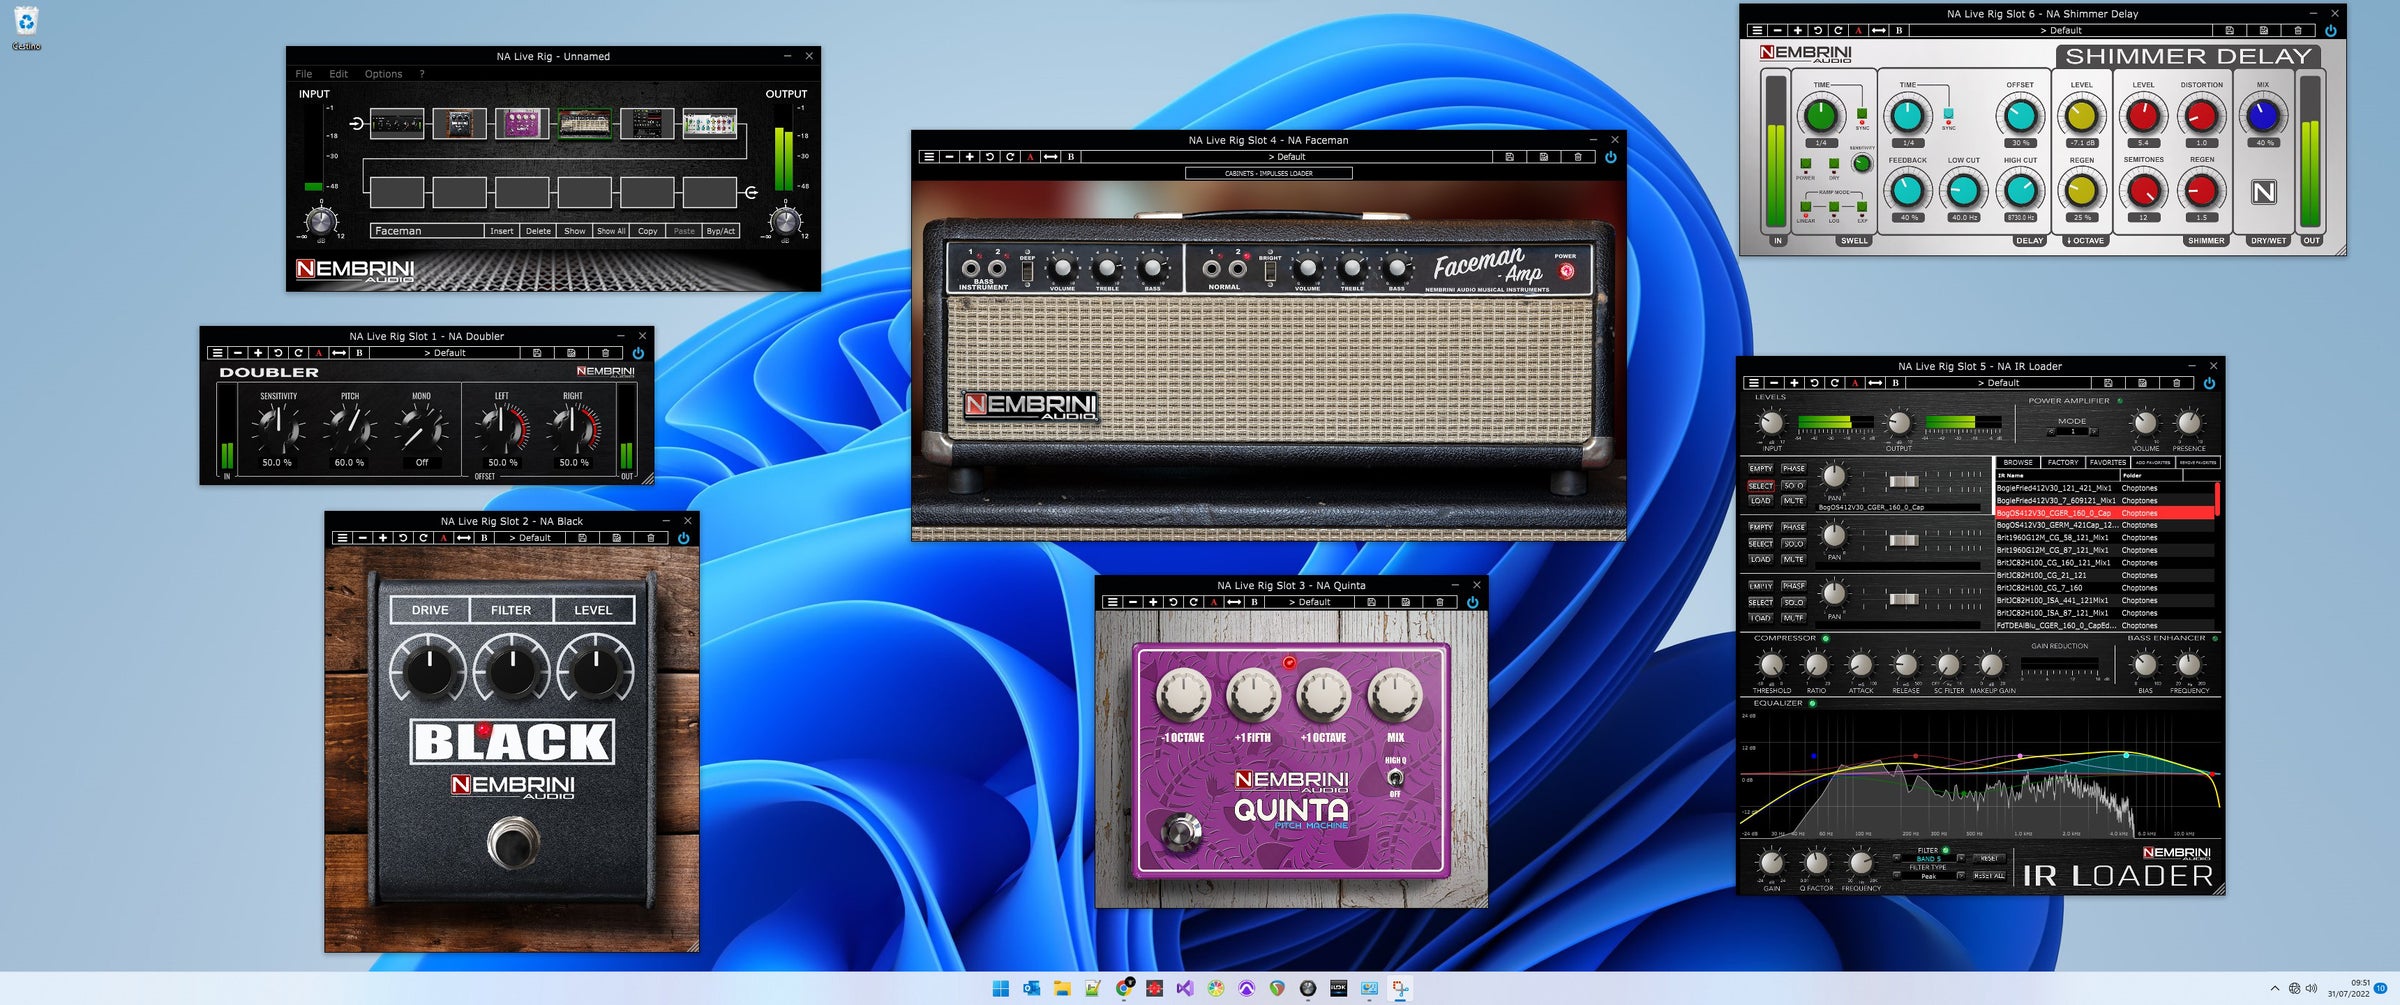2400x1005 pixels.
Task: Open the Options menu in Live Rig
Action: coord(383,74)
